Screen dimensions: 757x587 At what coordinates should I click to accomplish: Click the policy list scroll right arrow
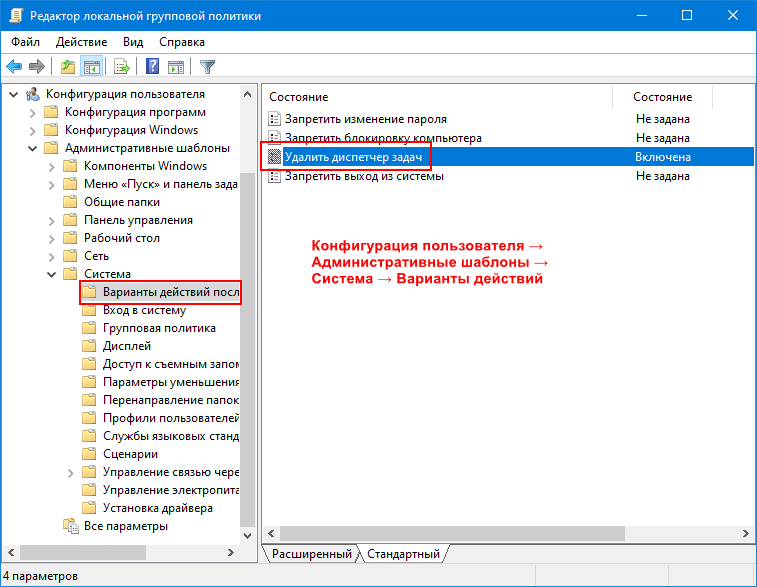pyautogui.click(x=746, y=533)
